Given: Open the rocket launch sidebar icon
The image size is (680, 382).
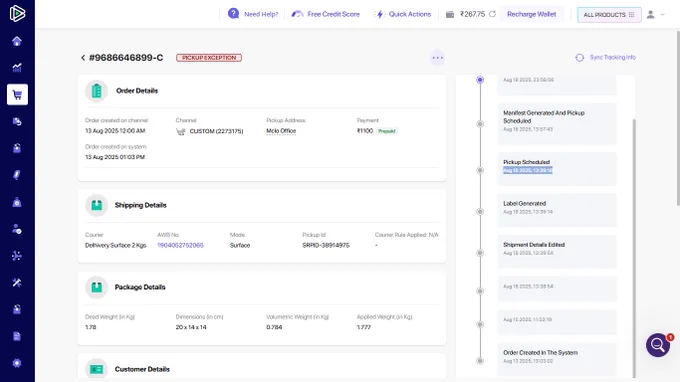Looking at the screenshot, I should pos(17,175).
